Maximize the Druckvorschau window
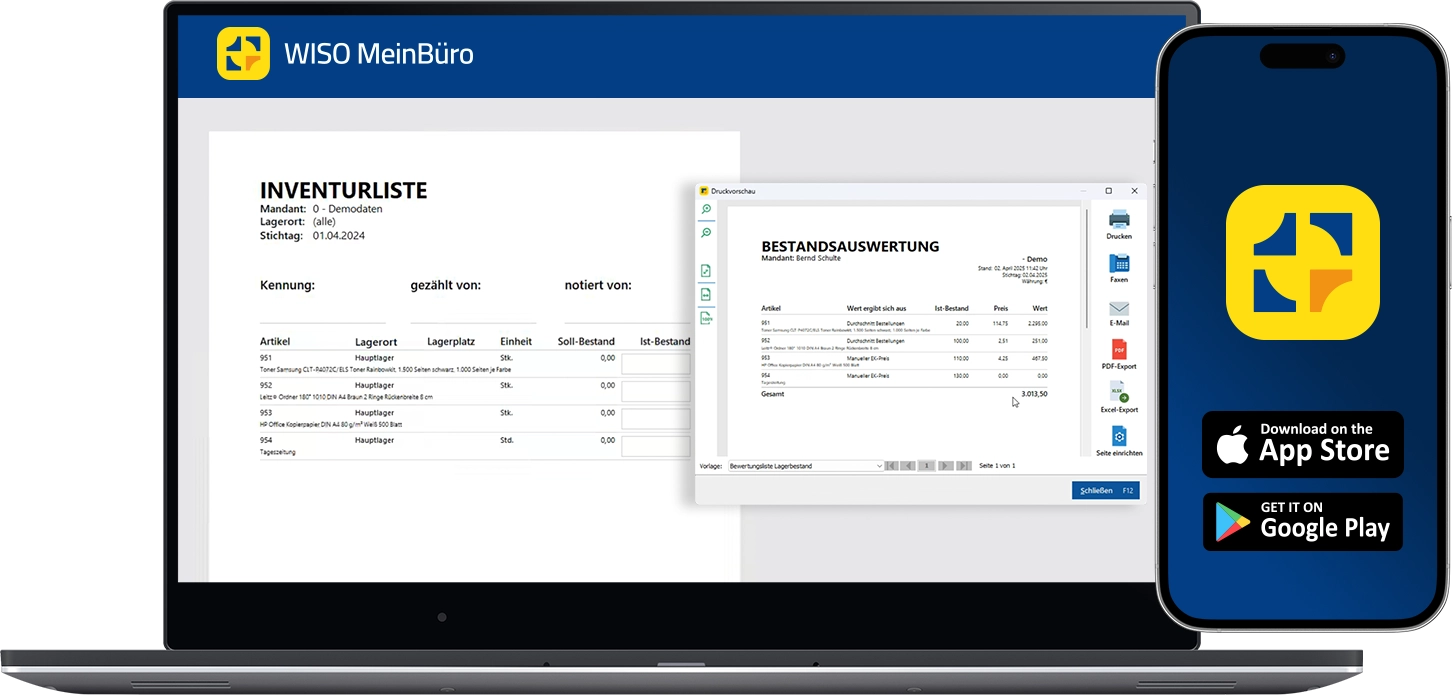This screenshot has width=1452, height=695. [x=1108, y=191]
